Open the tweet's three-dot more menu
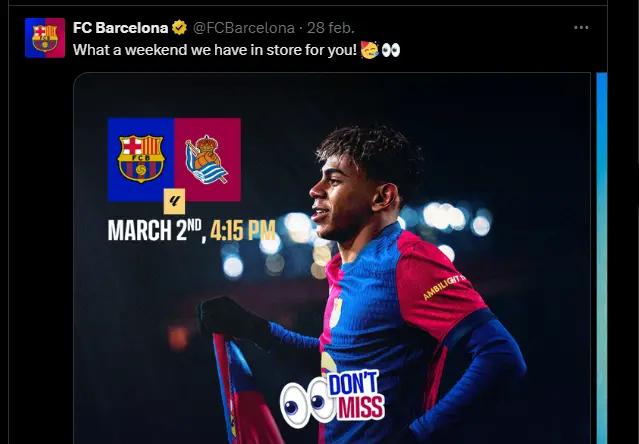Screen dimensions: 639x444 [x=581, y=28]
